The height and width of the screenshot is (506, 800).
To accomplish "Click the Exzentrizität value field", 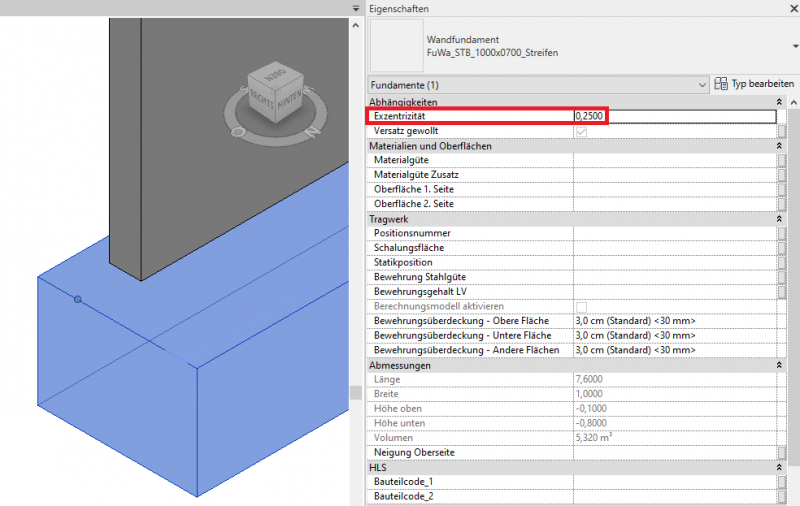I will [x=674, y=116].
